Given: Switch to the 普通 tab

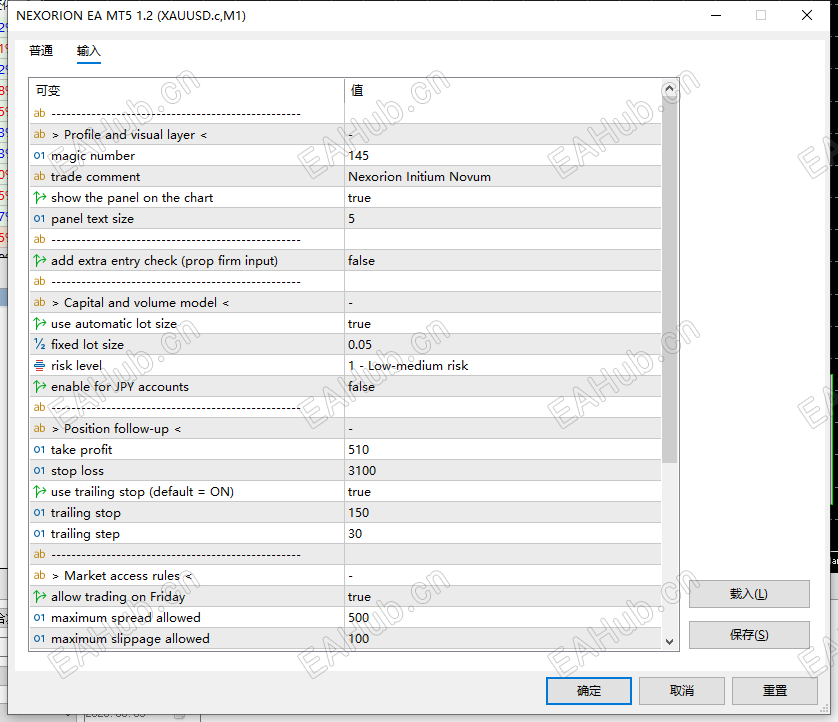Looking at the screenshot, I should (41, 51).
